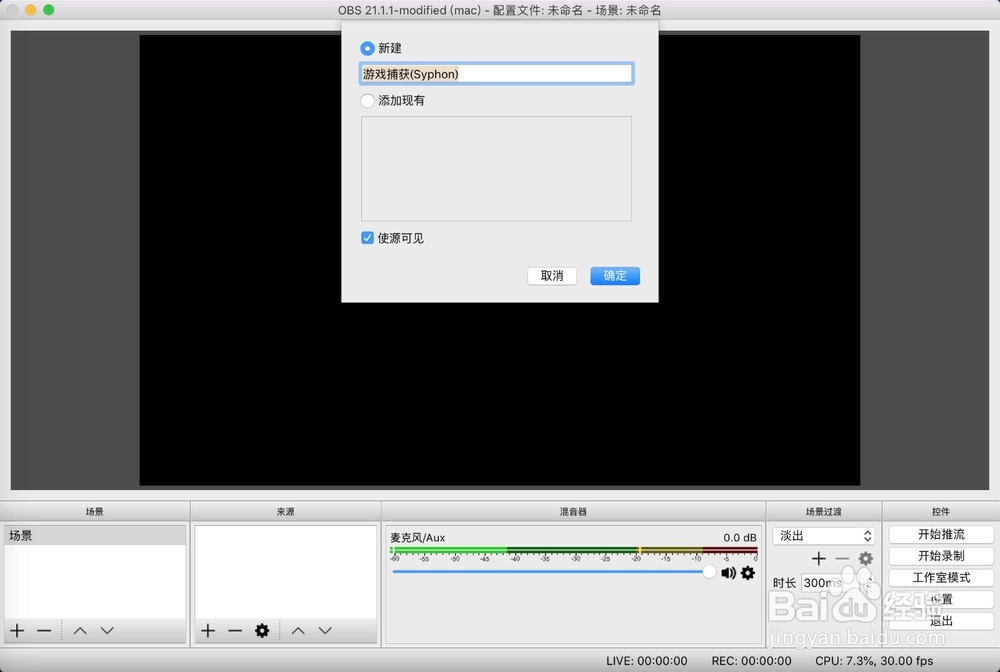Click 开始推流 to start streaming
The image size is (1000, 672).
(941, 534)
